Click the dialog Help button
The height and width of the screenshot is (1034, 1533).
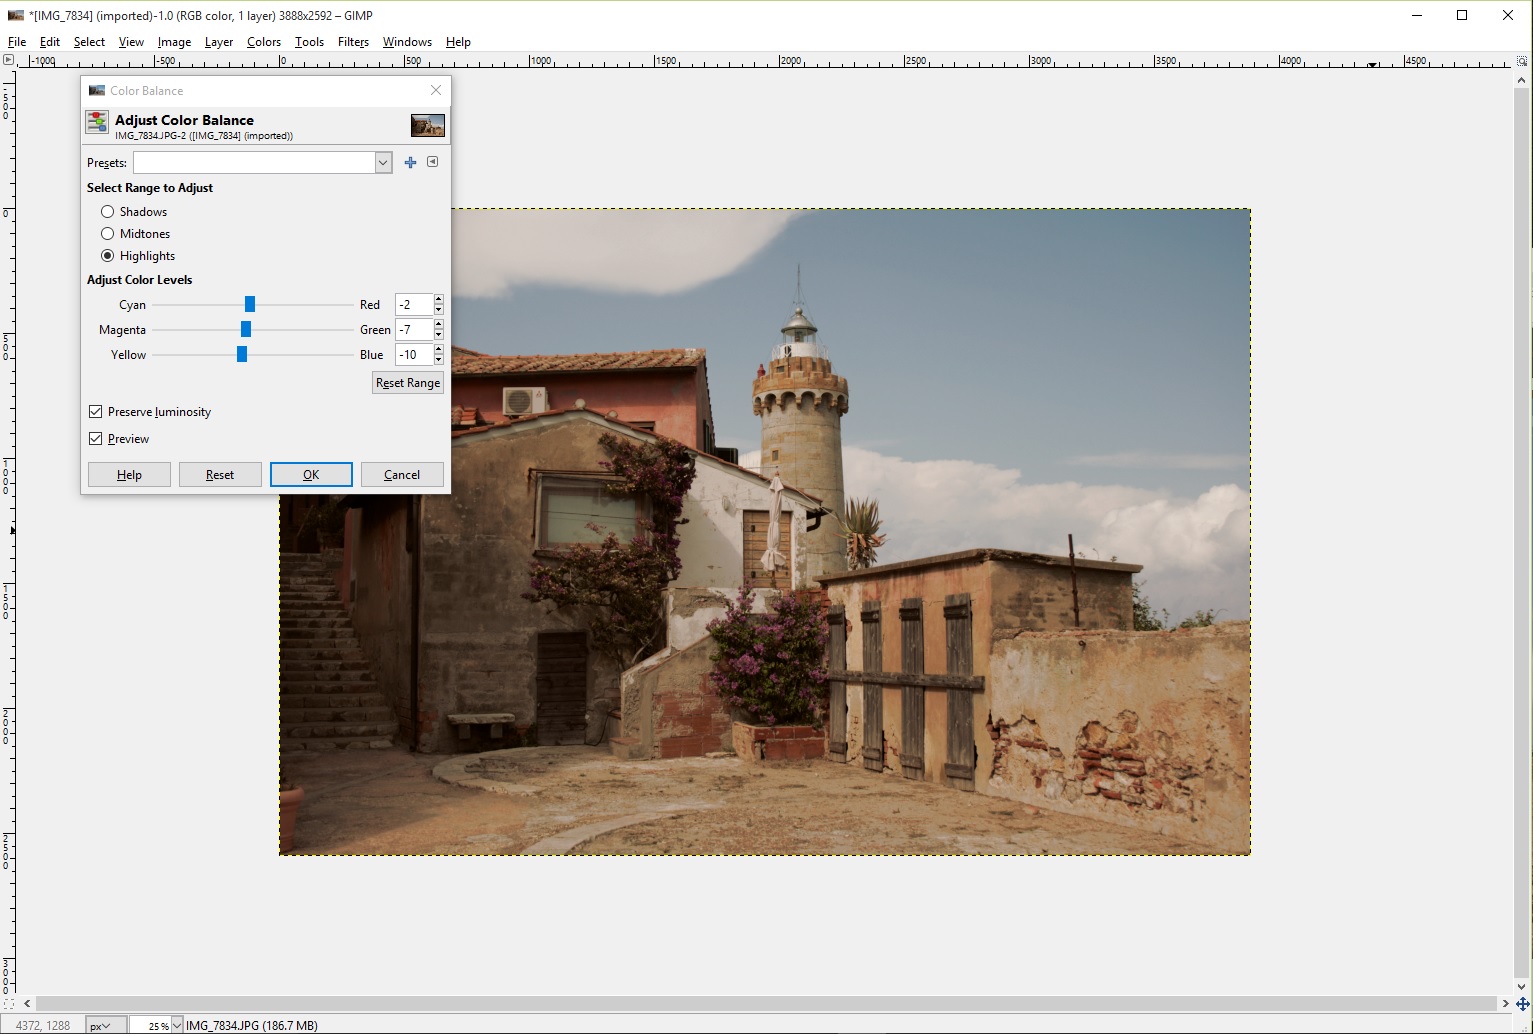tap(129, 475)
